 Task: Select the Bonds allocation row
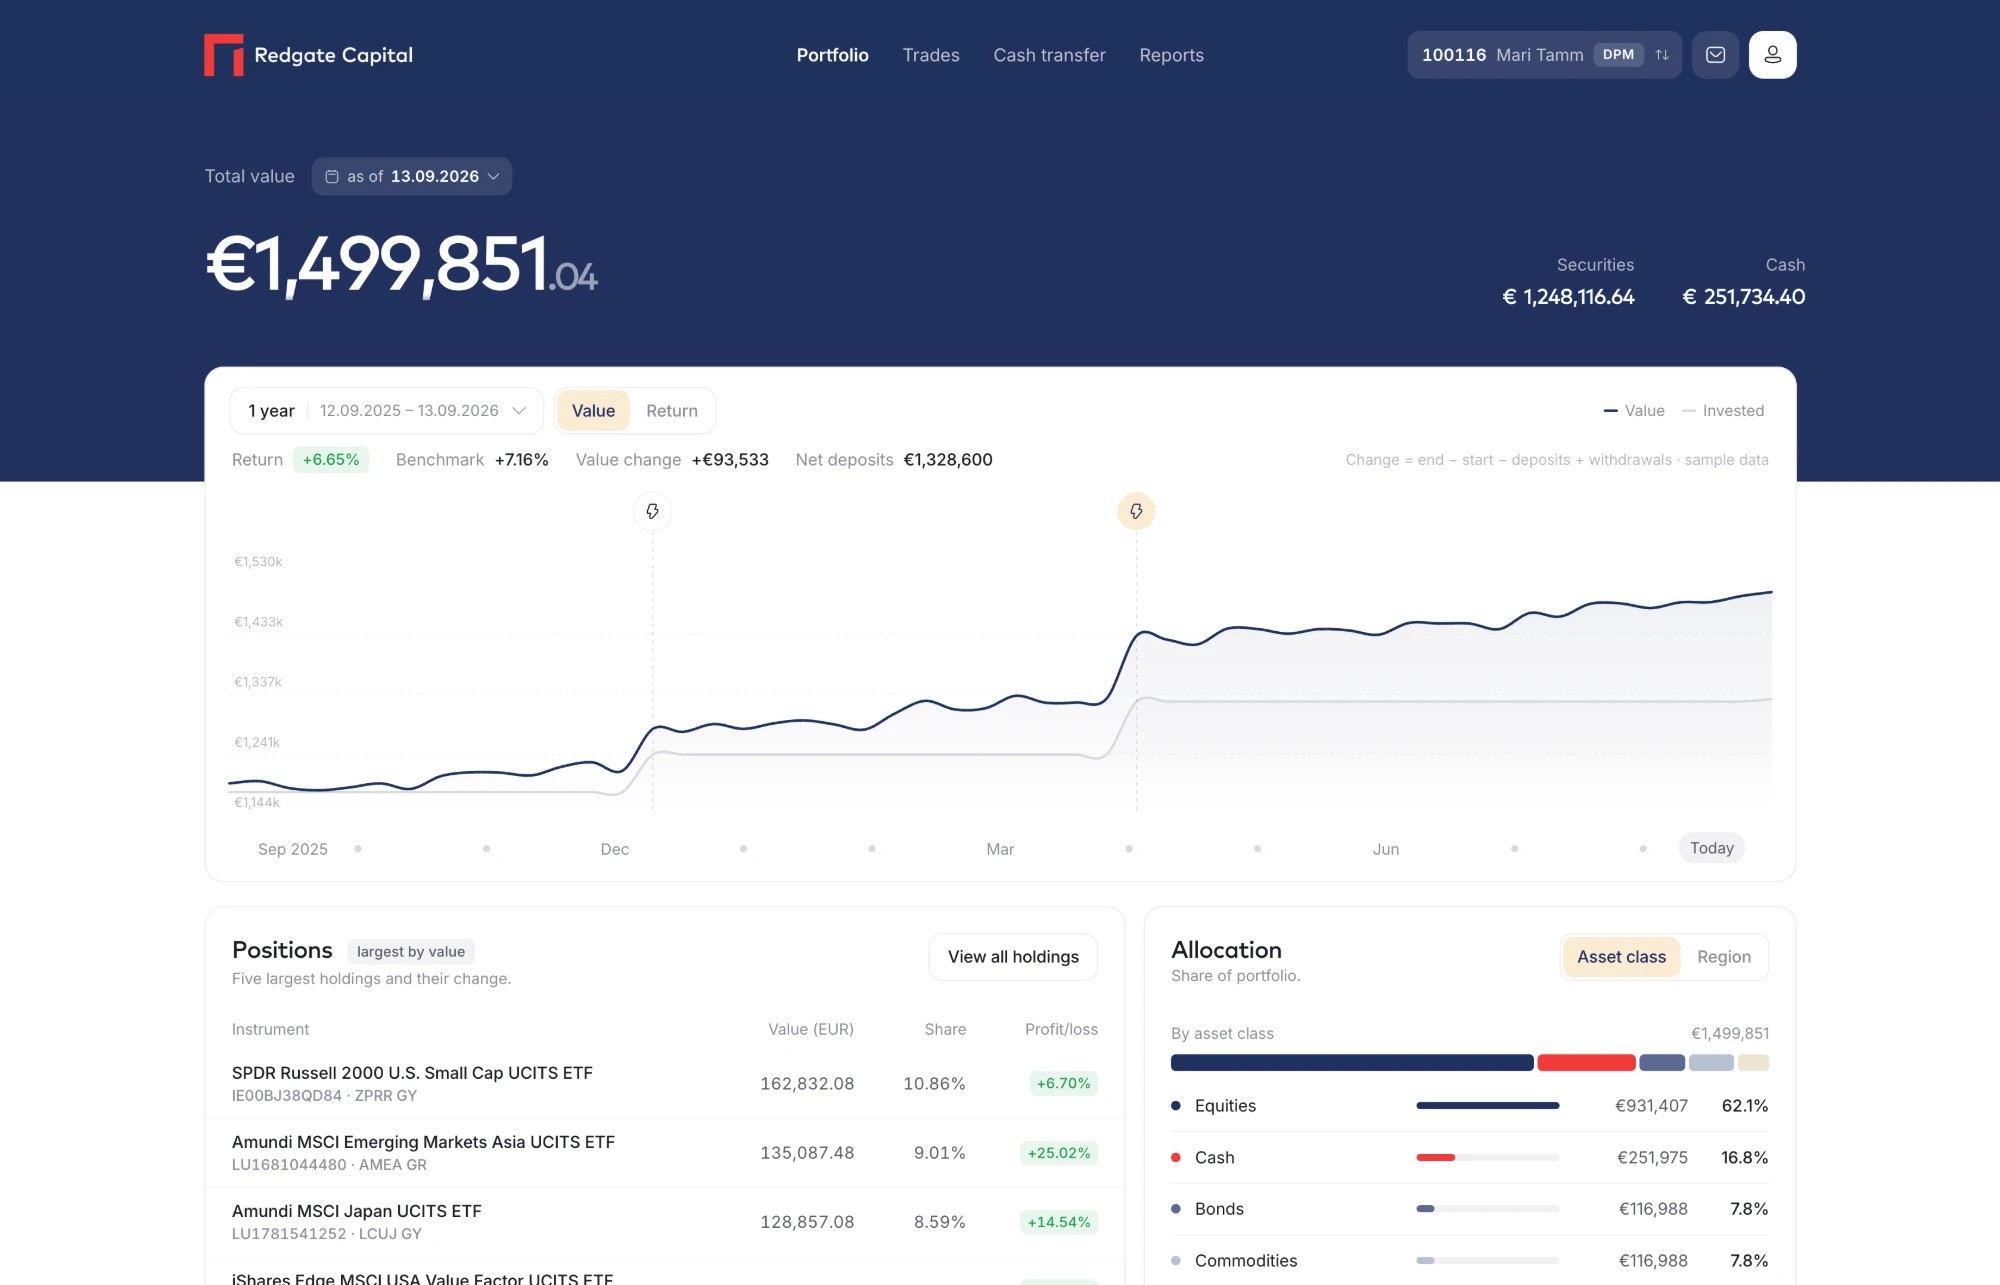pyautogui.click(x=1469, y=1209)
